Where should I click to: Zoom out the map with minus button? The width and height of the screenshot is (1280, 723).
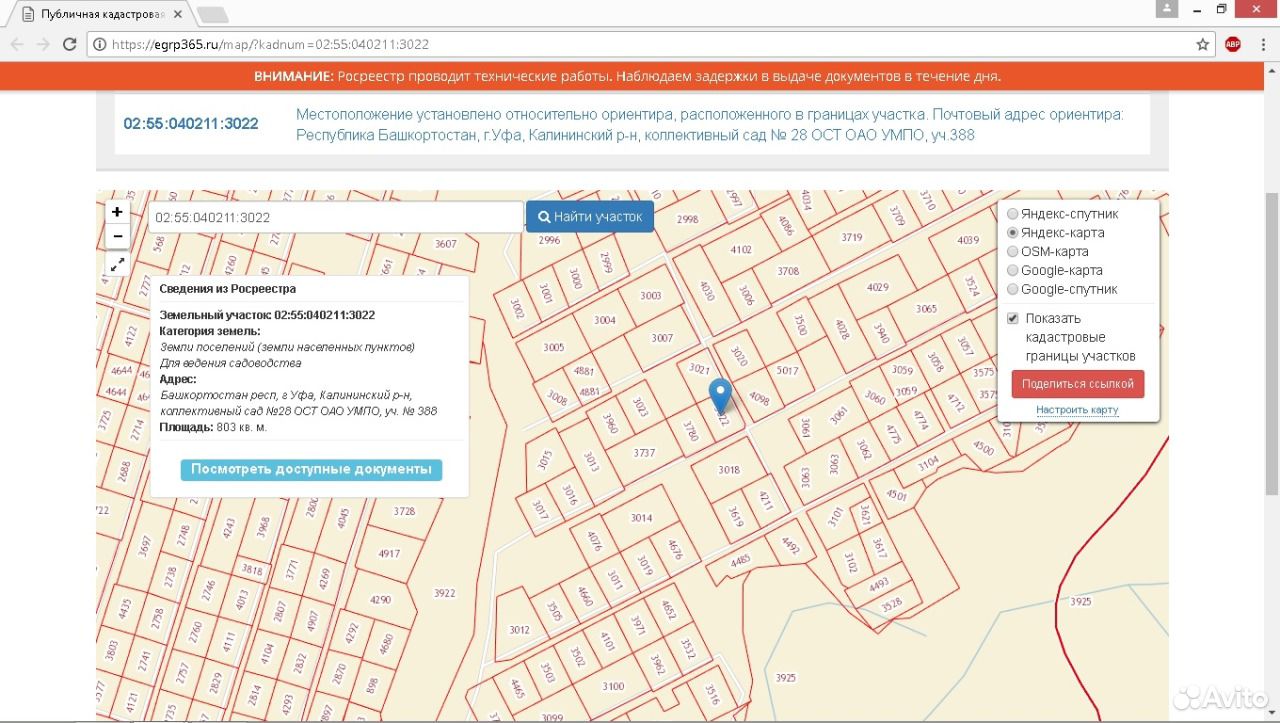tap(117, 236)
